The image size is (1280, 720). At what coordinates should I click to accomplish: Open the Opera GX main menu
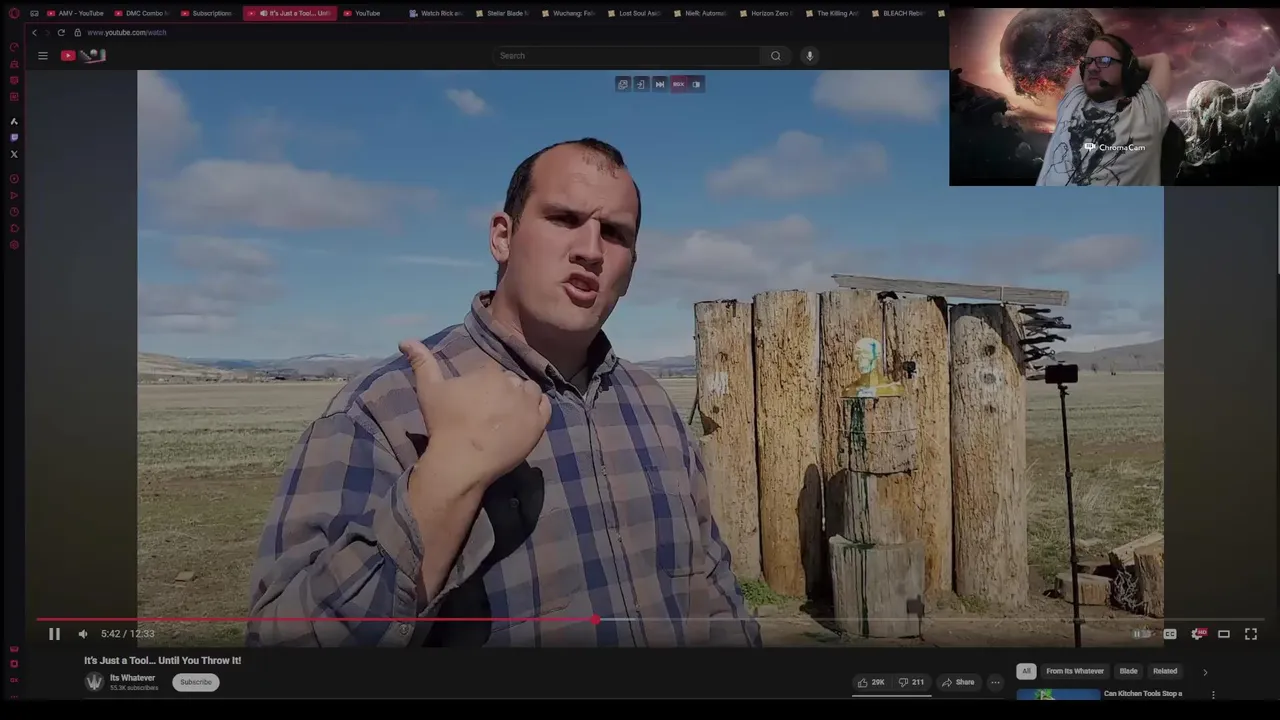(x=13, y=13)
